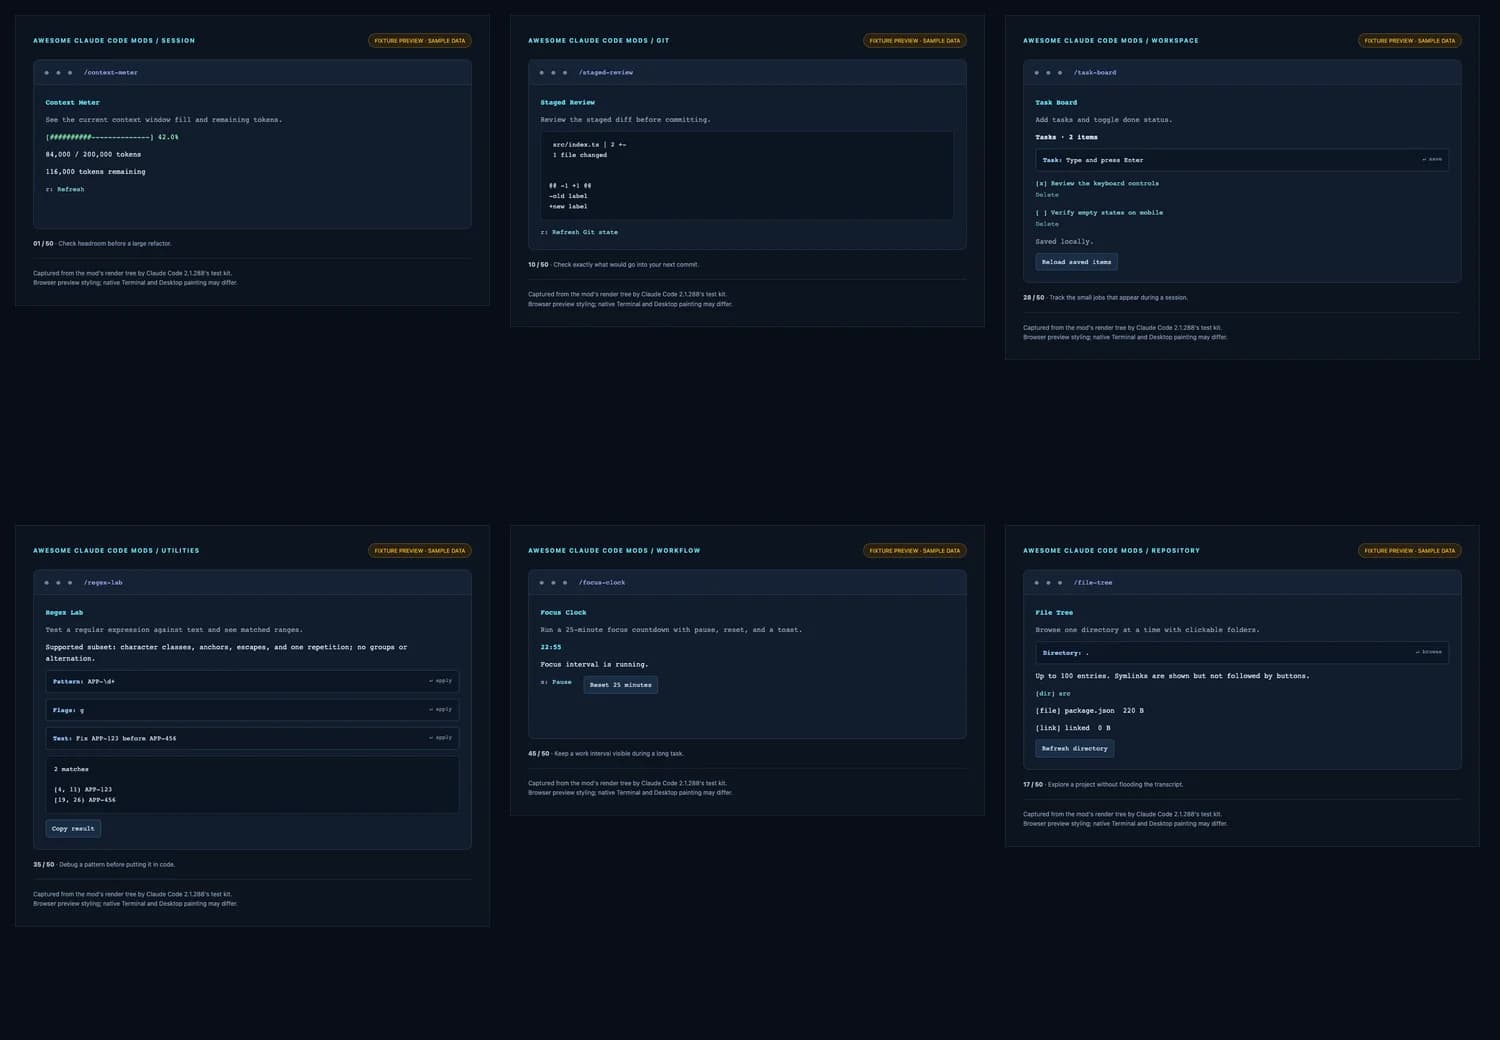Check off 'Verify empty states on mobile'
This screenshot has height=1040, width=1500.
(1099, 212)
